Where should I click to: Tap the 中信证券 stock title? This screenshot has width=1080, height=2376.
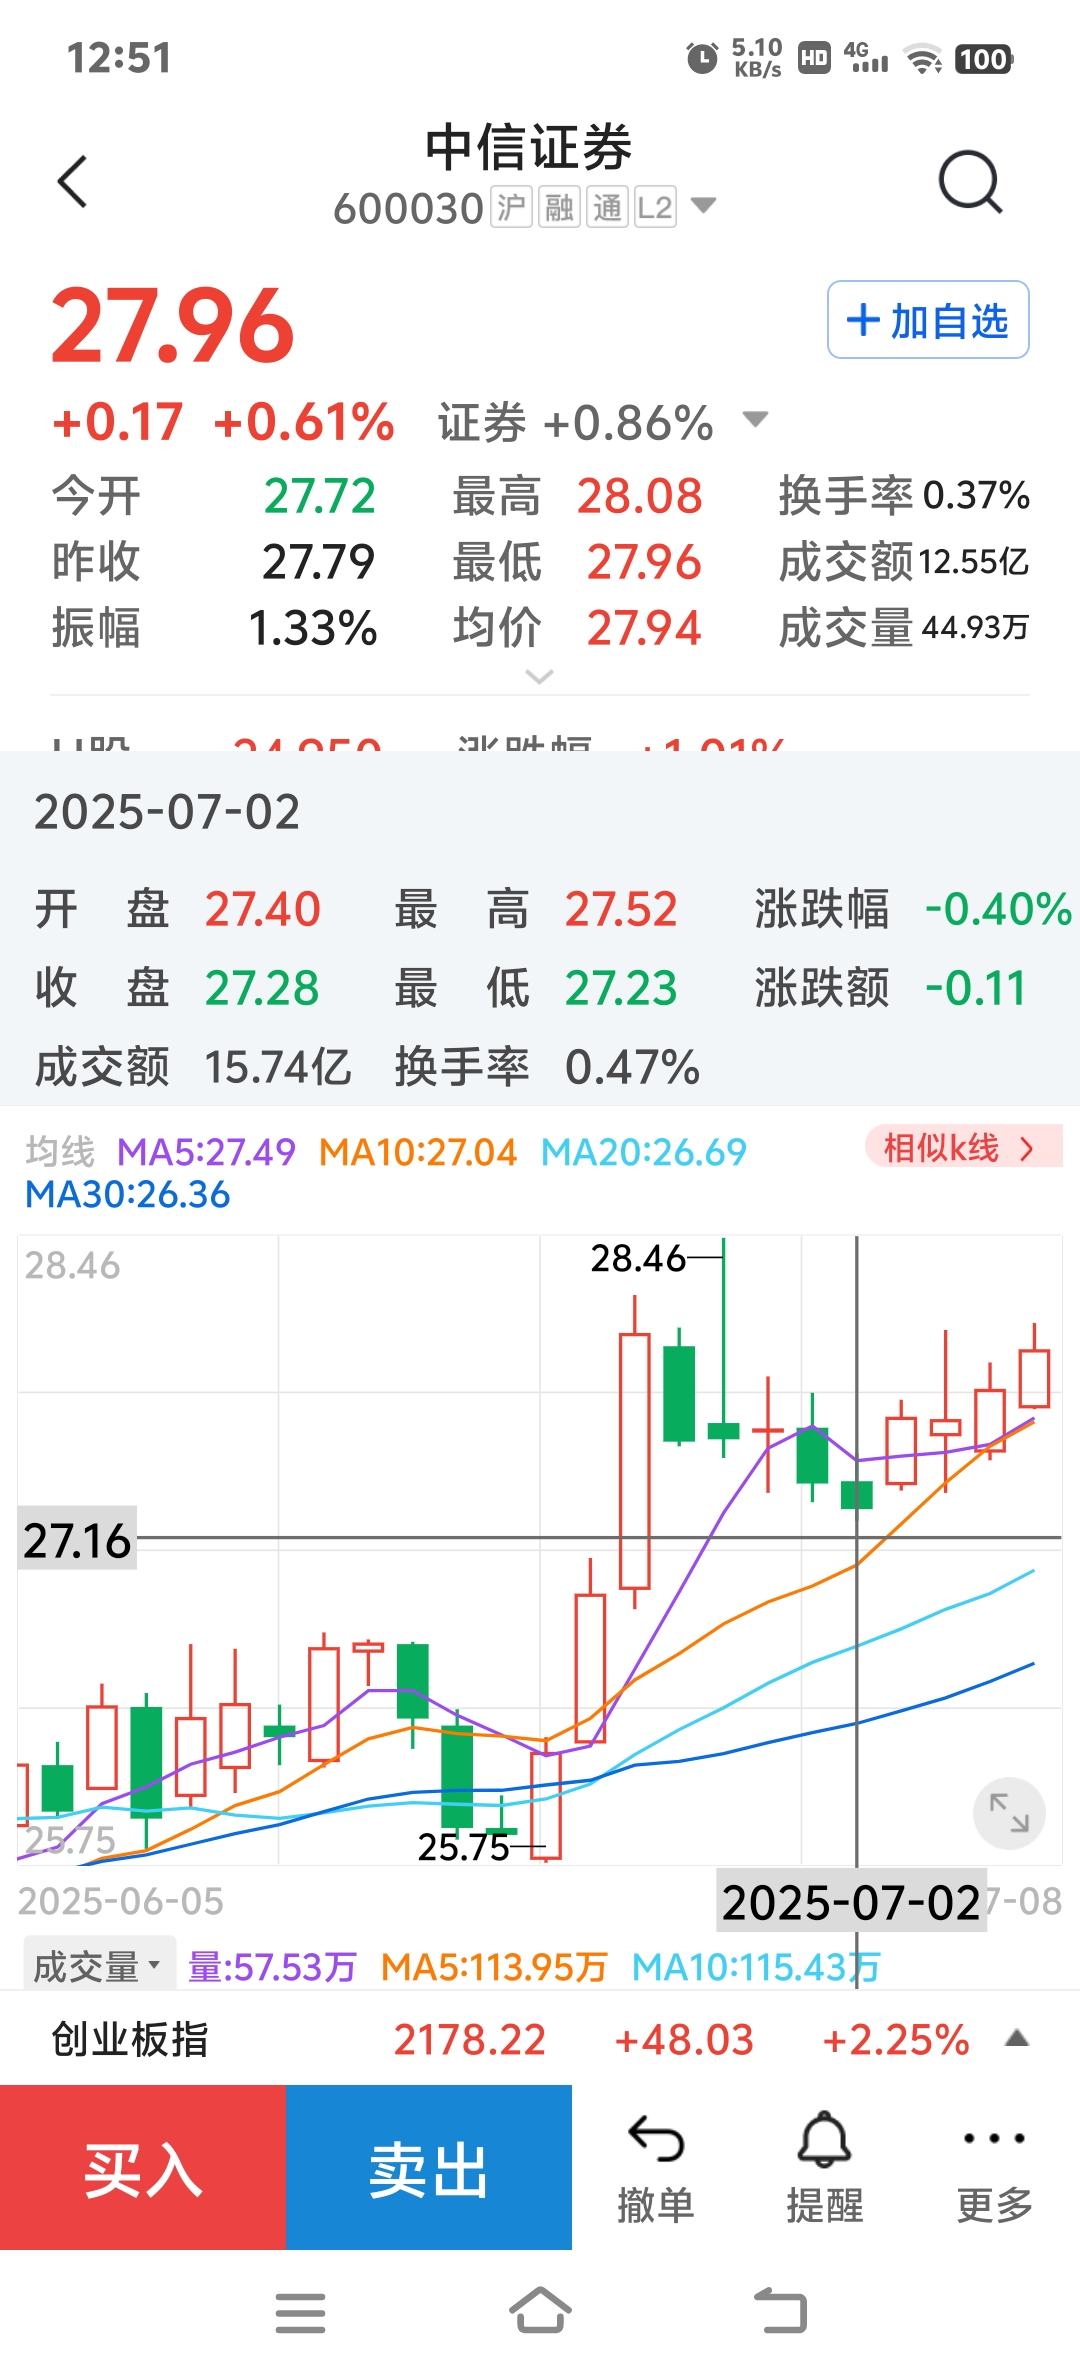pos(529,148)
